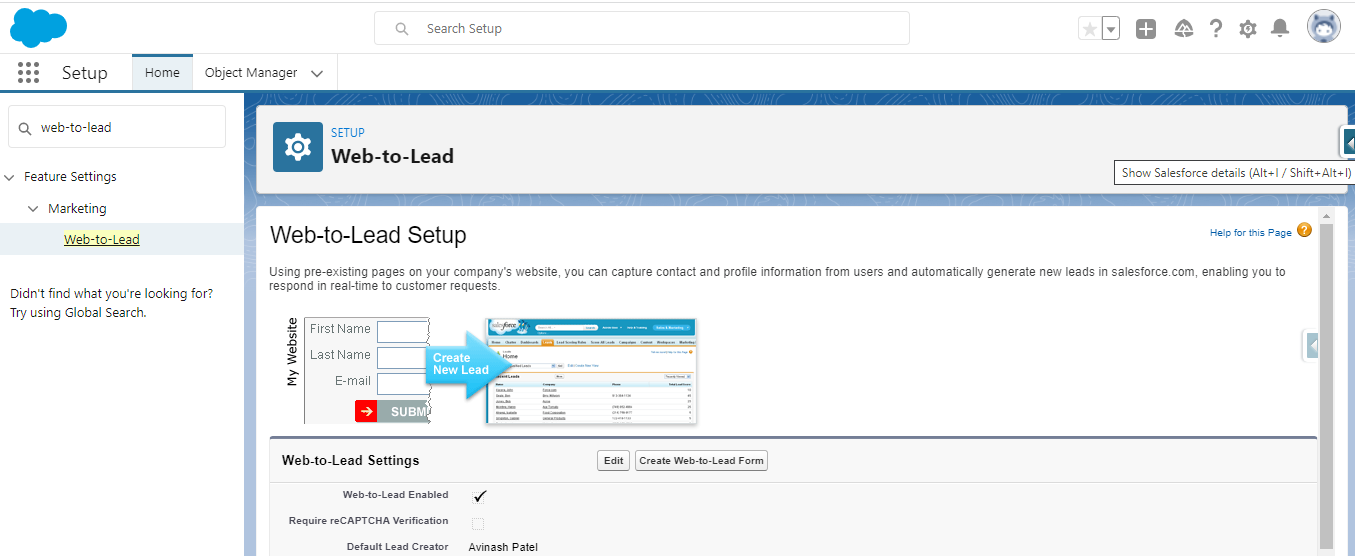
Task: Toggle the Web-to-Lead Enabled checkbox
Action: 479,496
